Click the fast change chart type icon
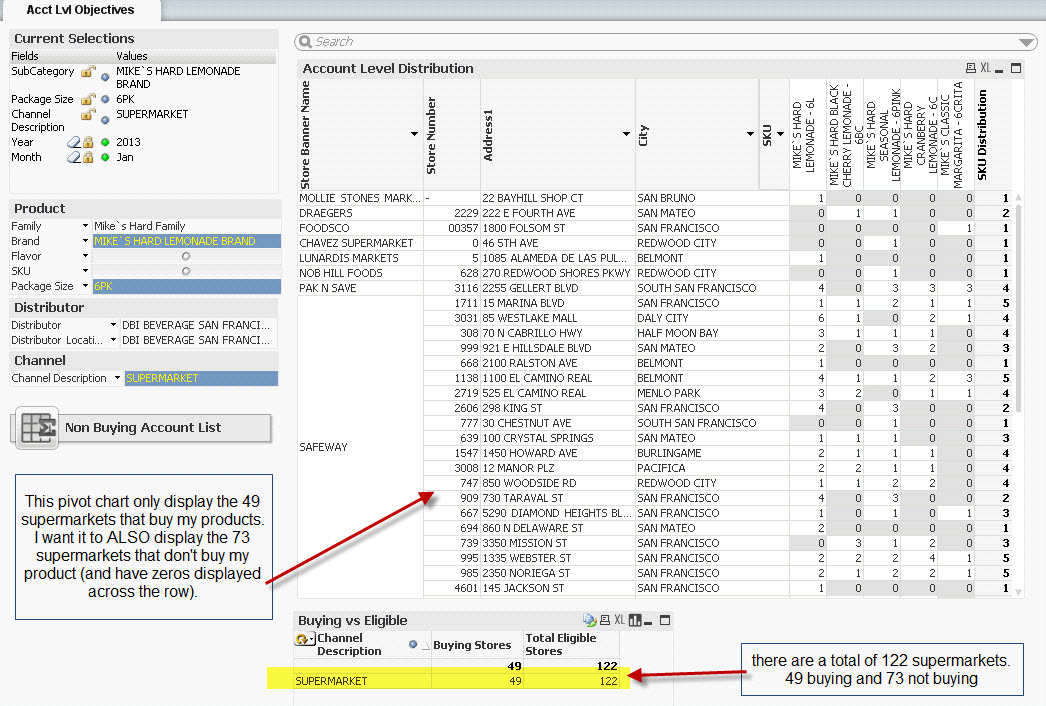Viewport: 1046px width, 706px height. tap(636, 620)
